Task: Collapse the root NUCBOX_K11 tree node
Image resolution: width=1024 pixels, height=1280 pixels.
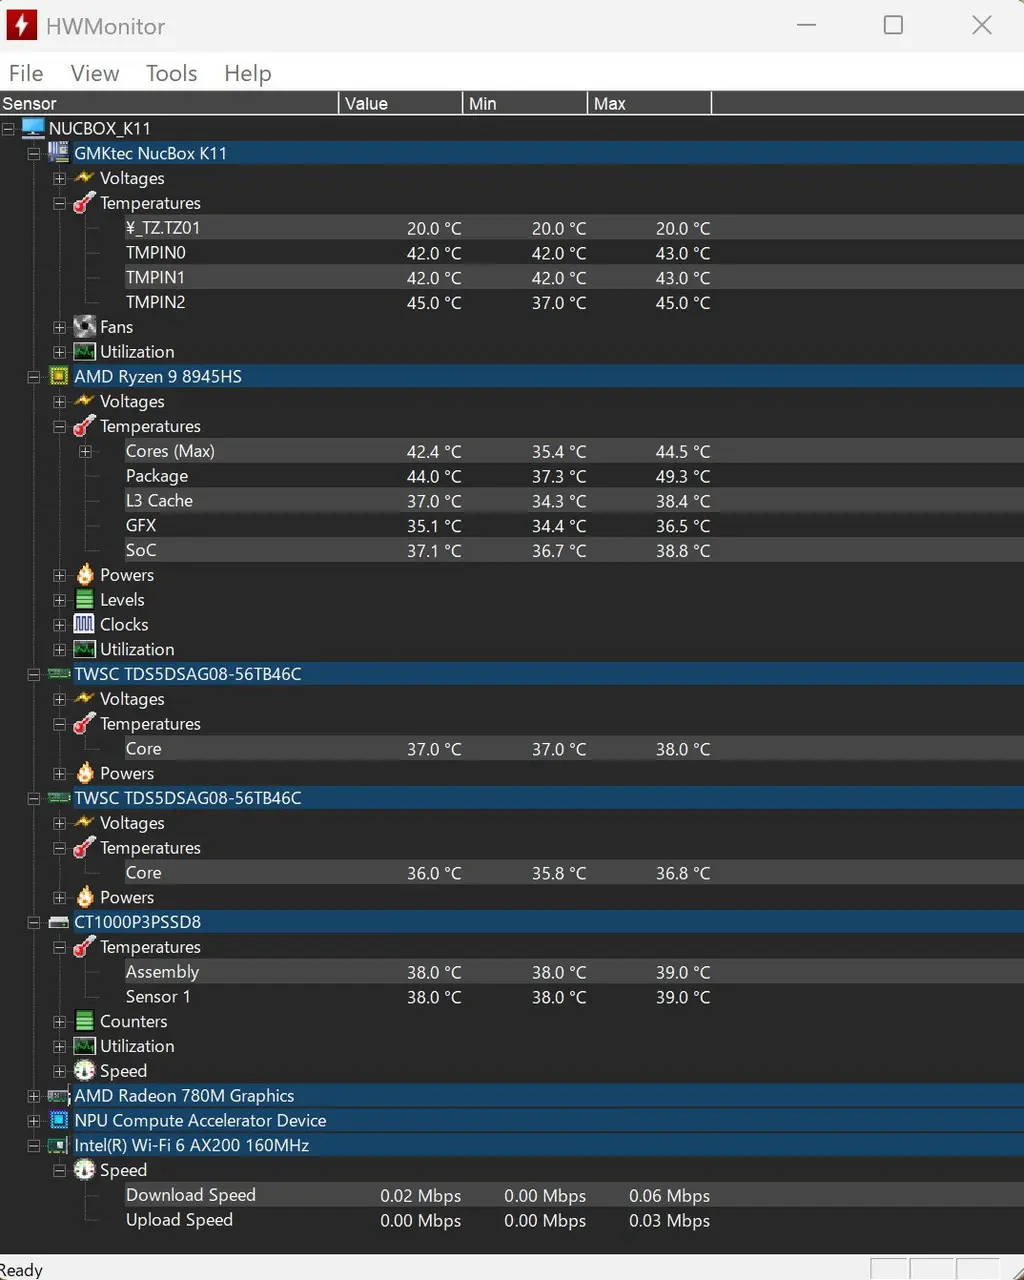Action: pyautogui.click(x=8, y=129)
